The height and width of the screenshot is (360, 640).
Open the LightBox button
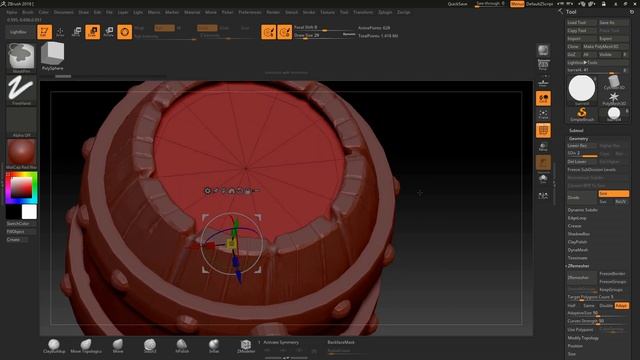tap(20, 32)
